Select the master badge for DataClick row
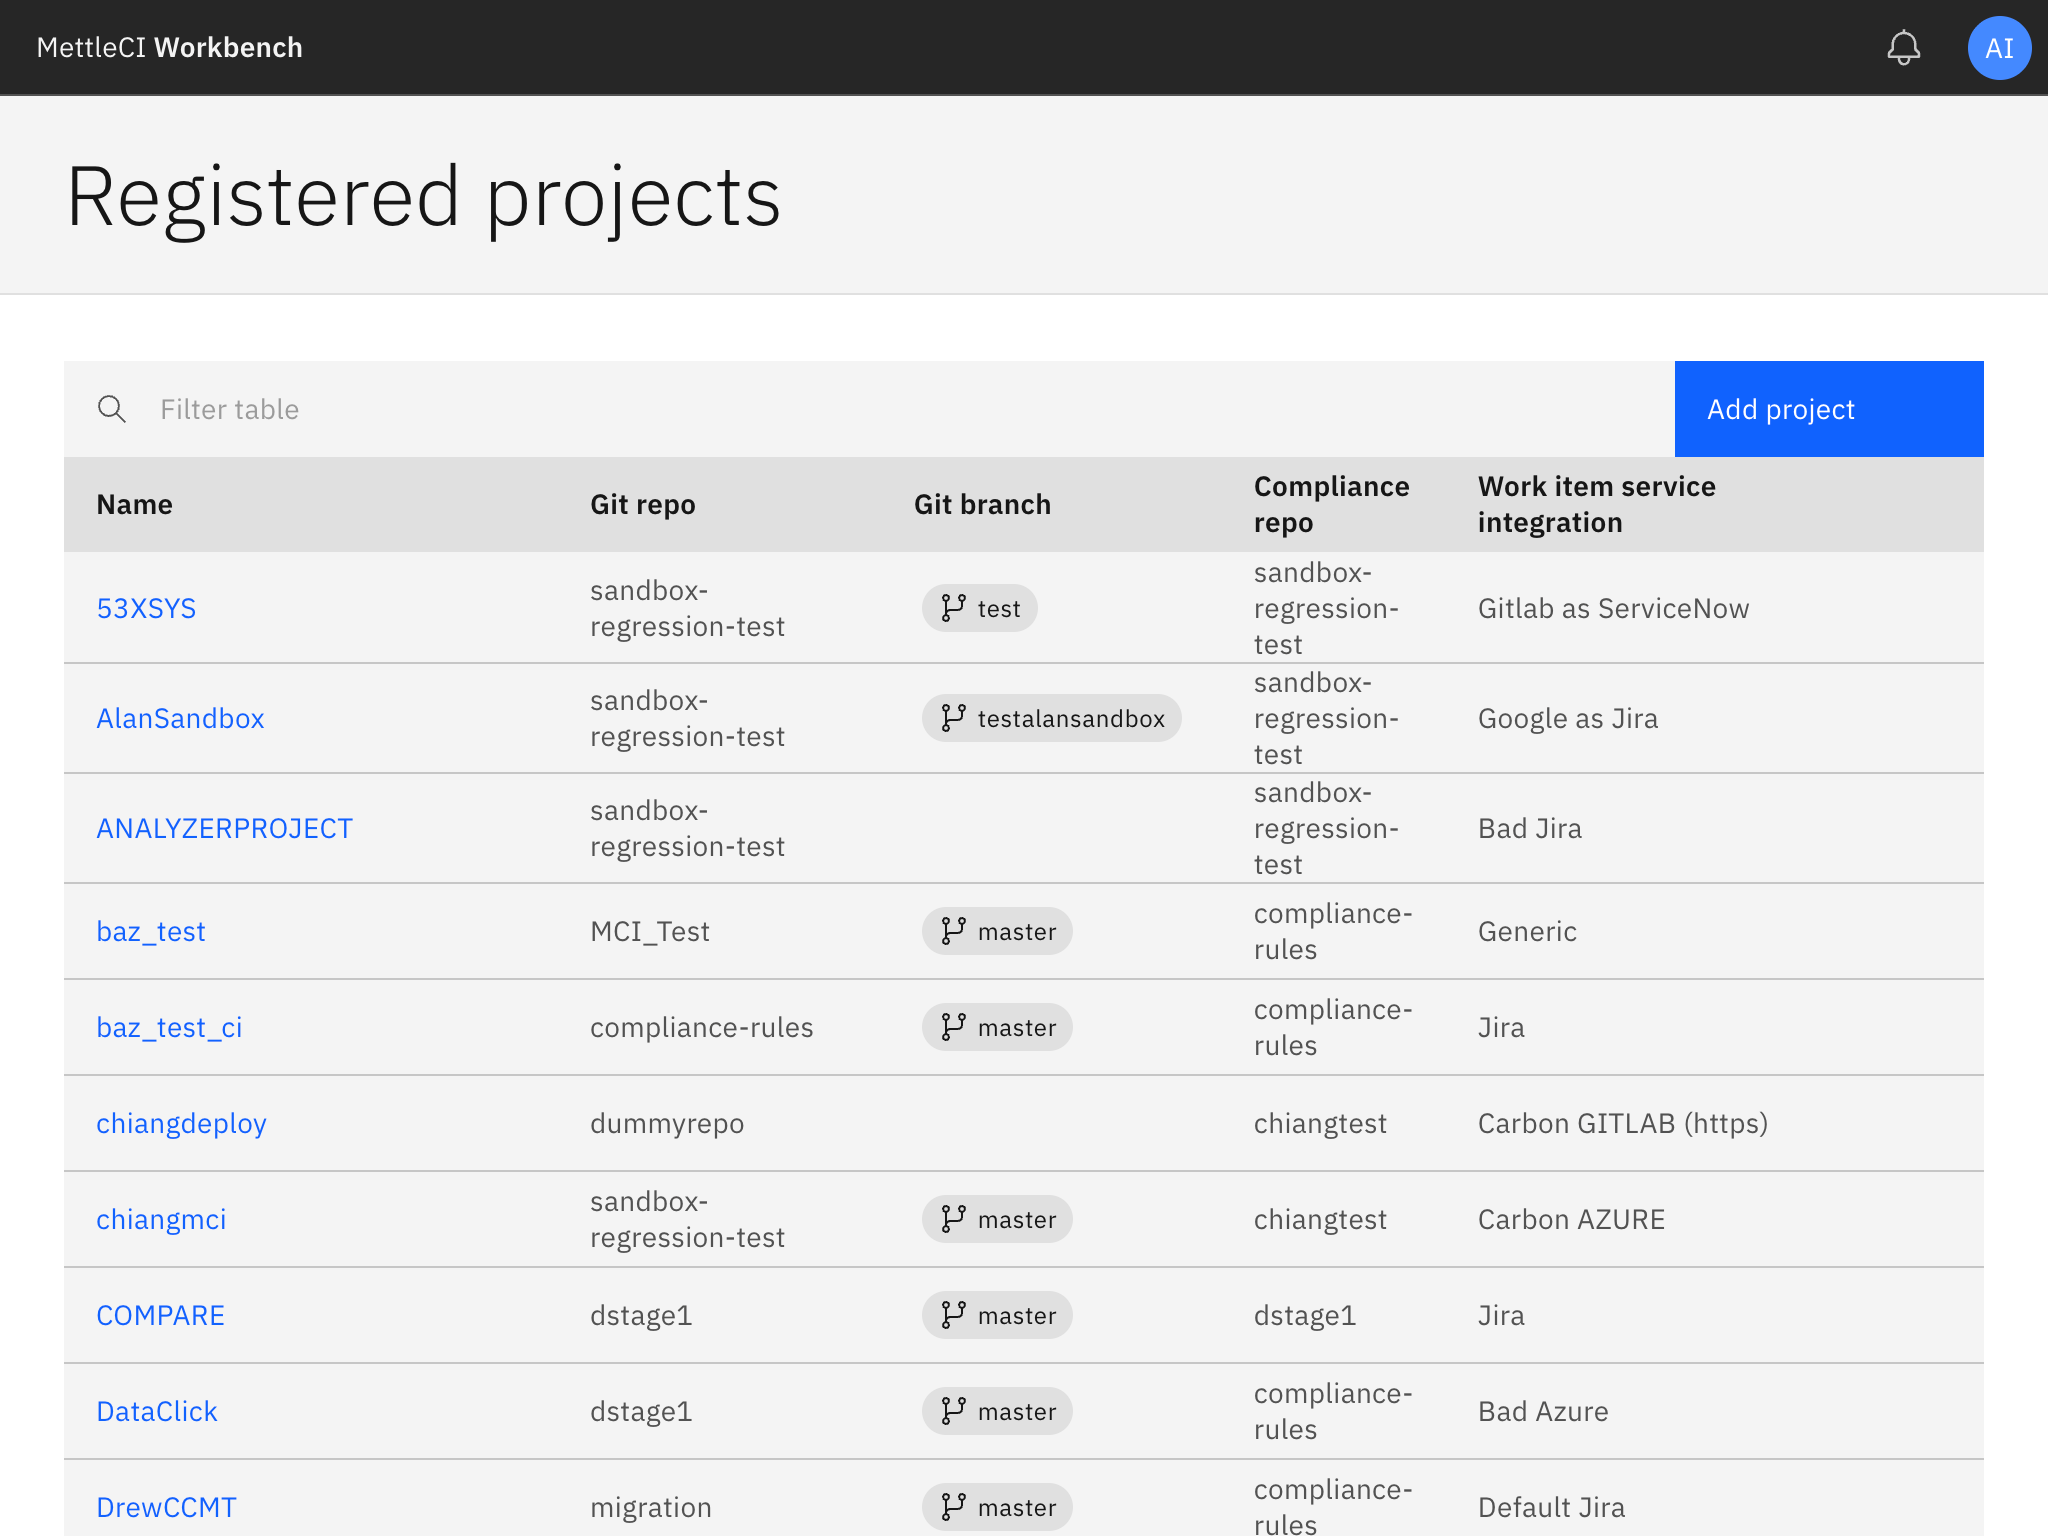 (996, 1411)
